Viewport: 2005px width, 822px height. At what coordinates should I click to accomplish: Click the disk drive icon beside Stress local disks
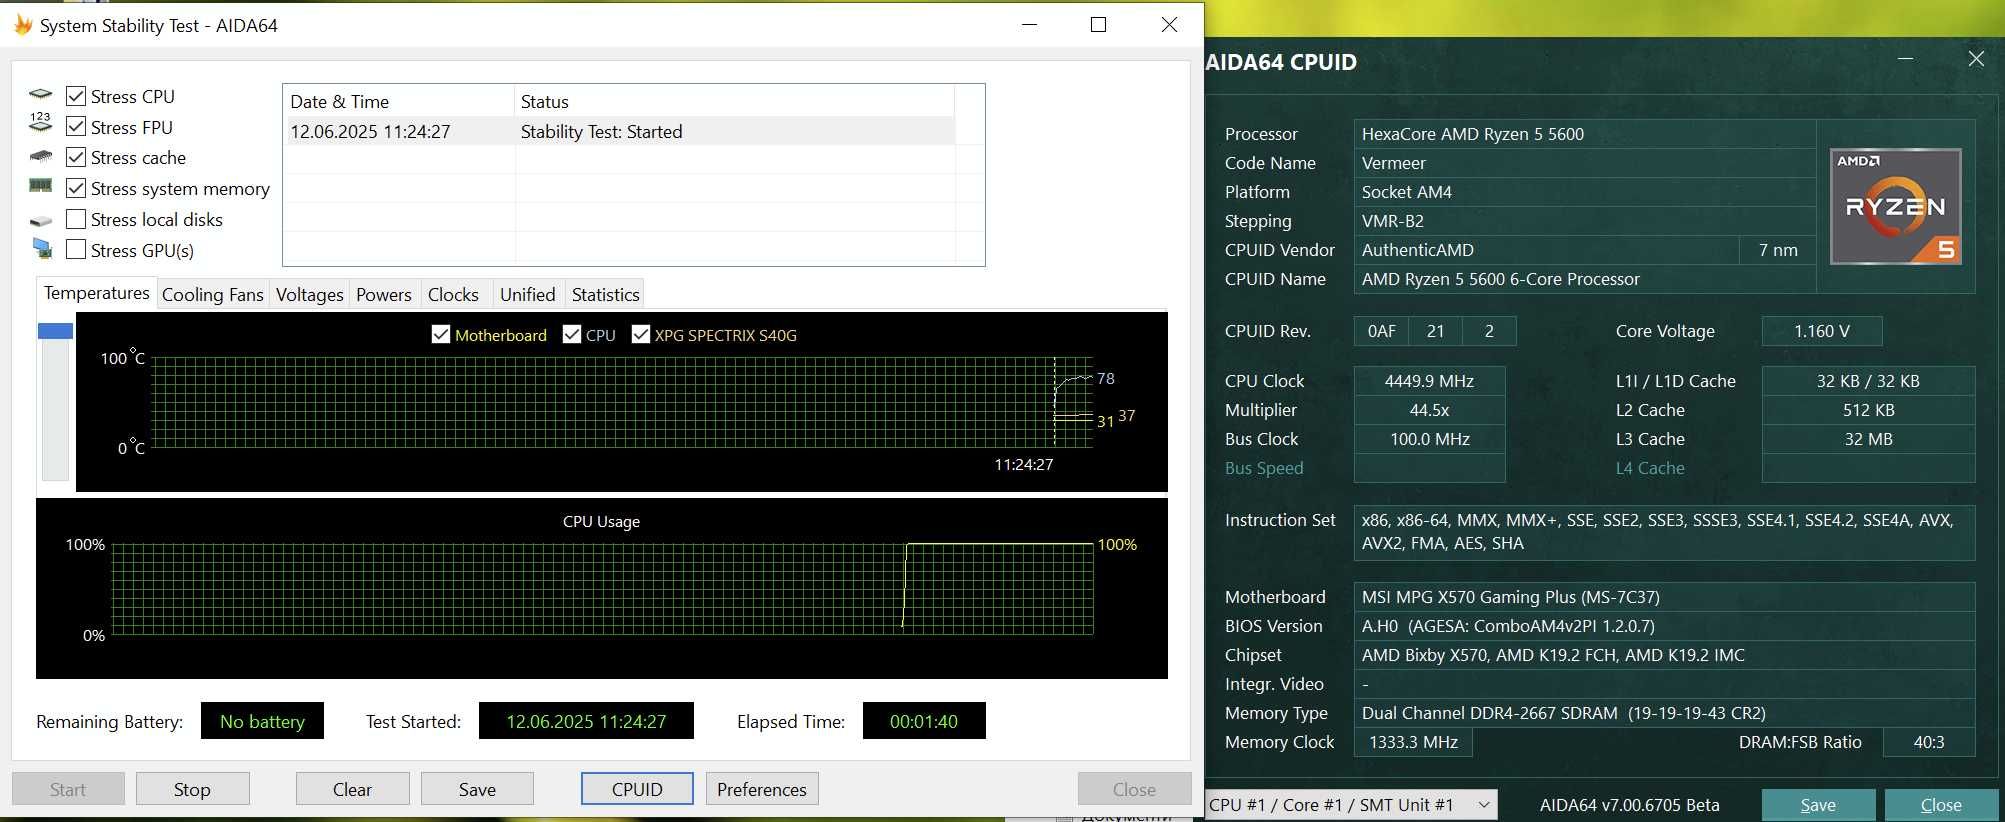41,220
